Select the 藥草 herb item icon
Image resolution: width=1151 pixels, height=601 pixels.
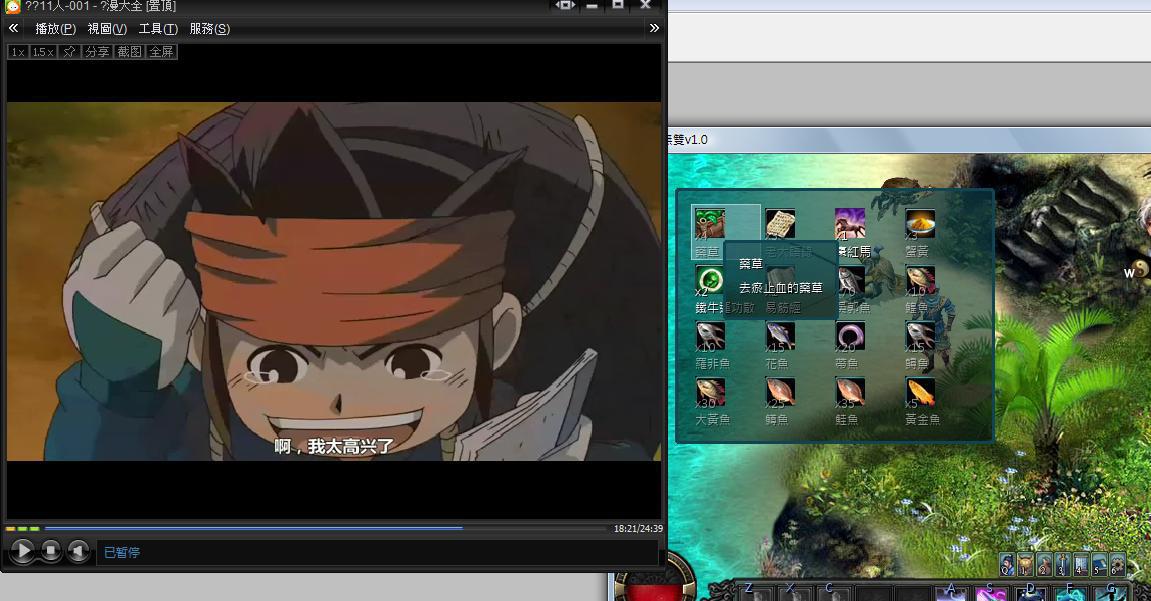pyautogui.click(x=710, y=224)
